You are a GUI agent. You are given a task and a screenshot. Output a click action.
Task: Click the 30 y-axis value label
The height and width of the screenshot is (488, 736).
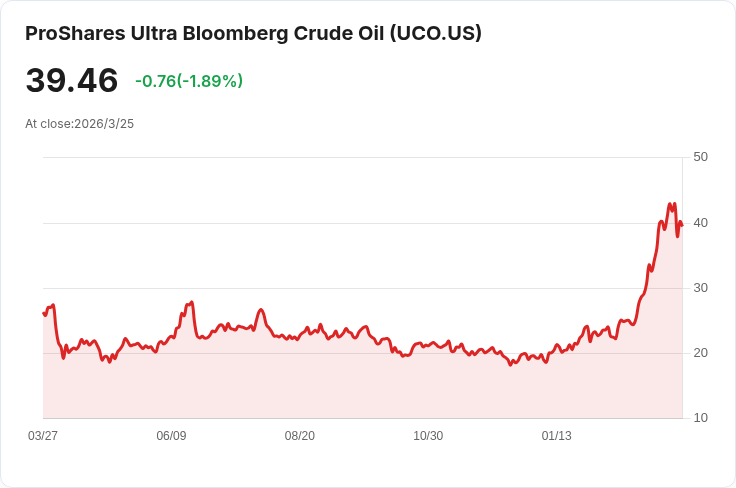tap(700, 288)
